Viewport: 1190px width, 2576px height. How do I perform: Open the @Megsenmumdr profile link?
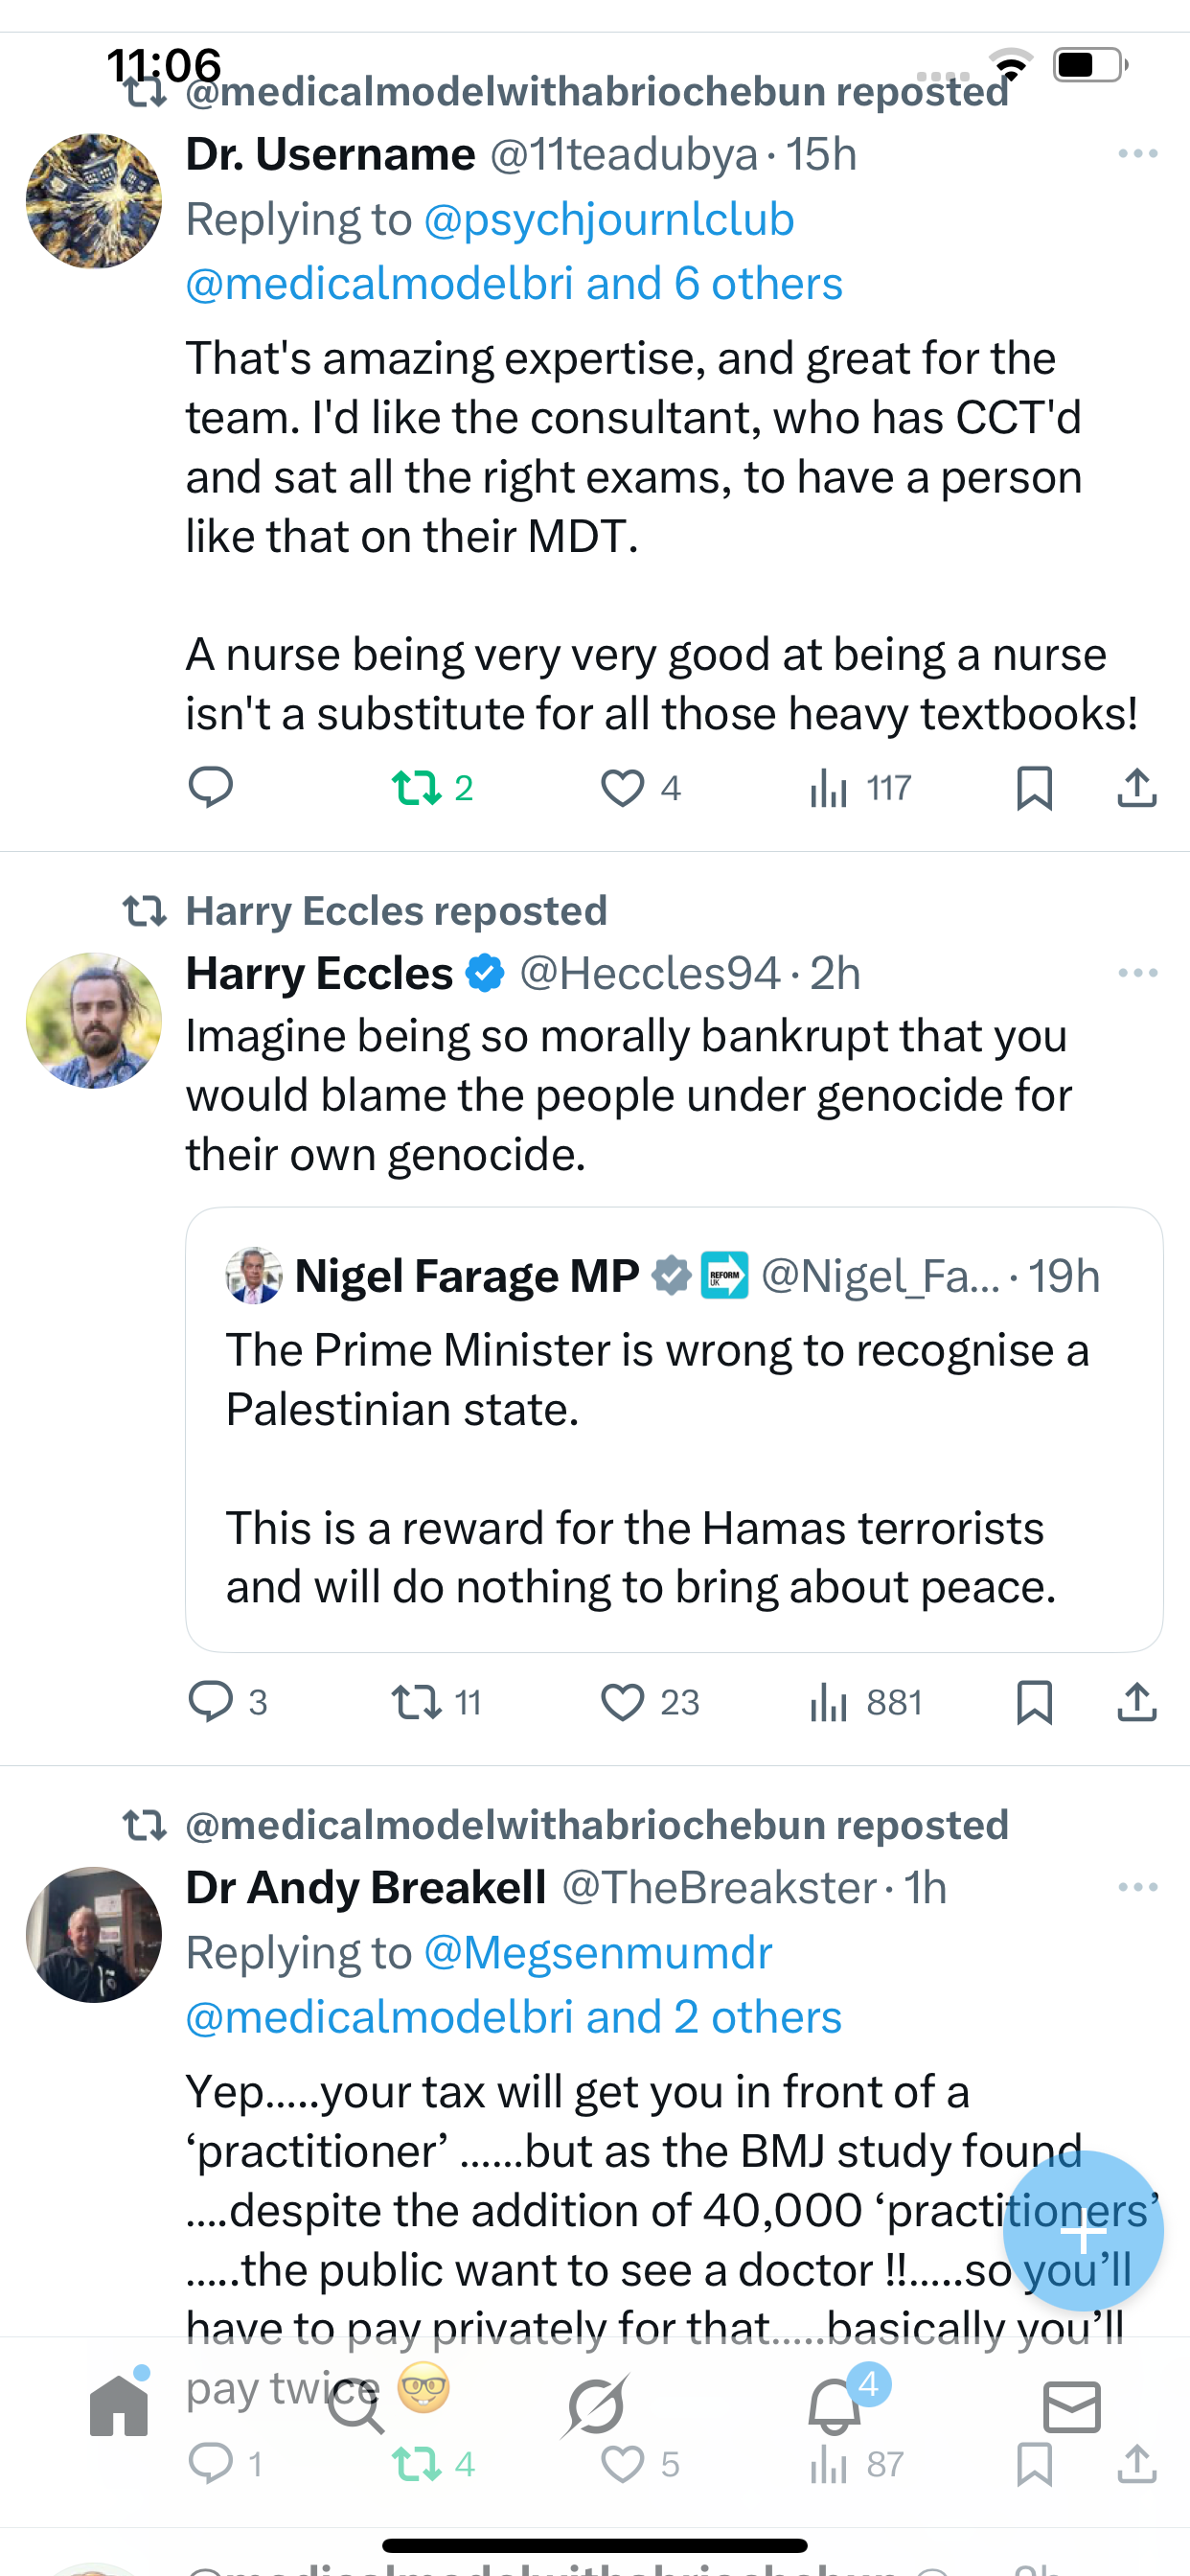598,1952
